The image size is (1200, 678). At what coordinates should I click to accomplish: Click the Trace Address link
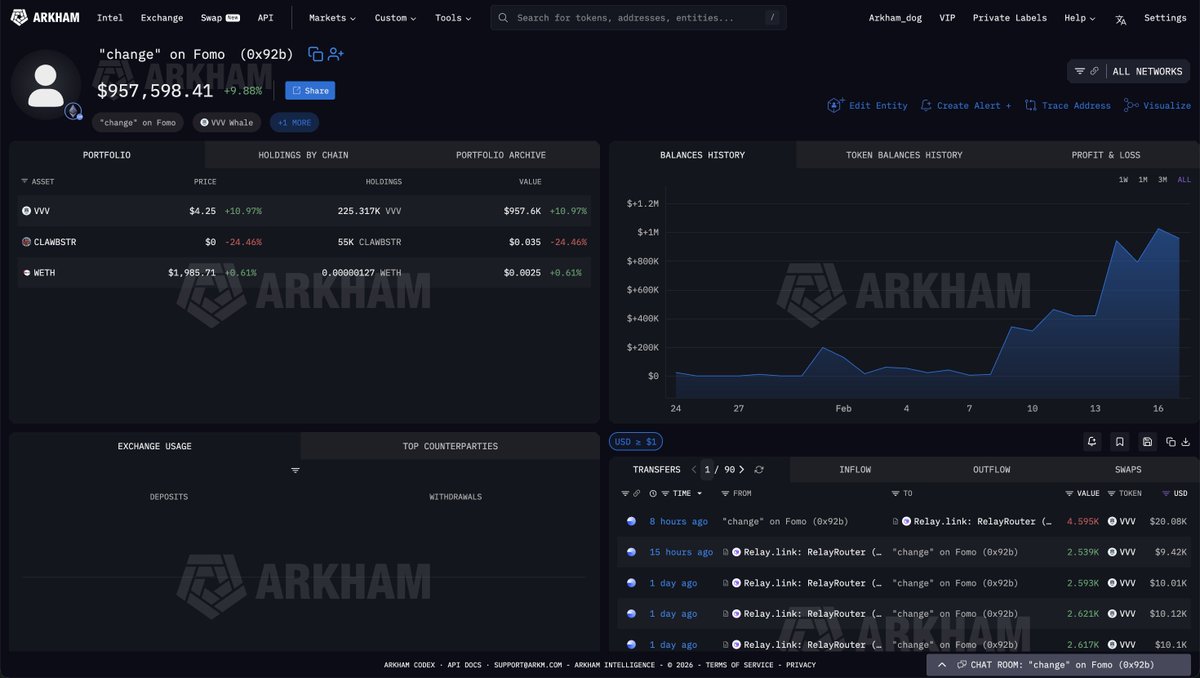click(x=1067, y=105)
